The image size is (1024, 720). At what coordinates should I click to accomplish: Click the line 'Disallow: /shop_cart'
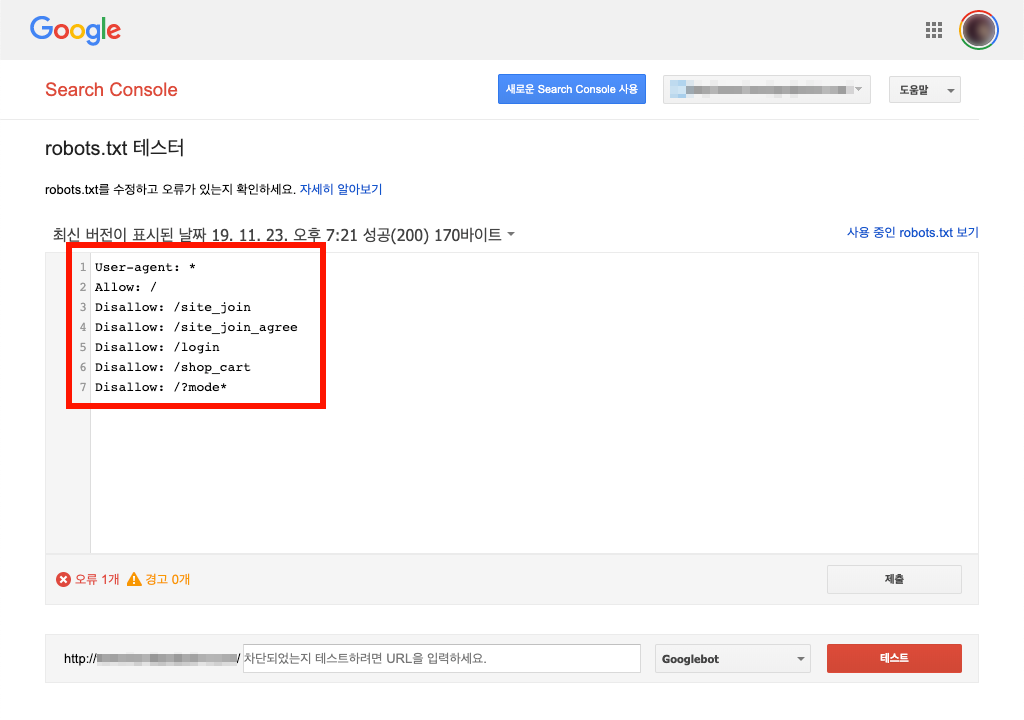click(x=172, y=367)
